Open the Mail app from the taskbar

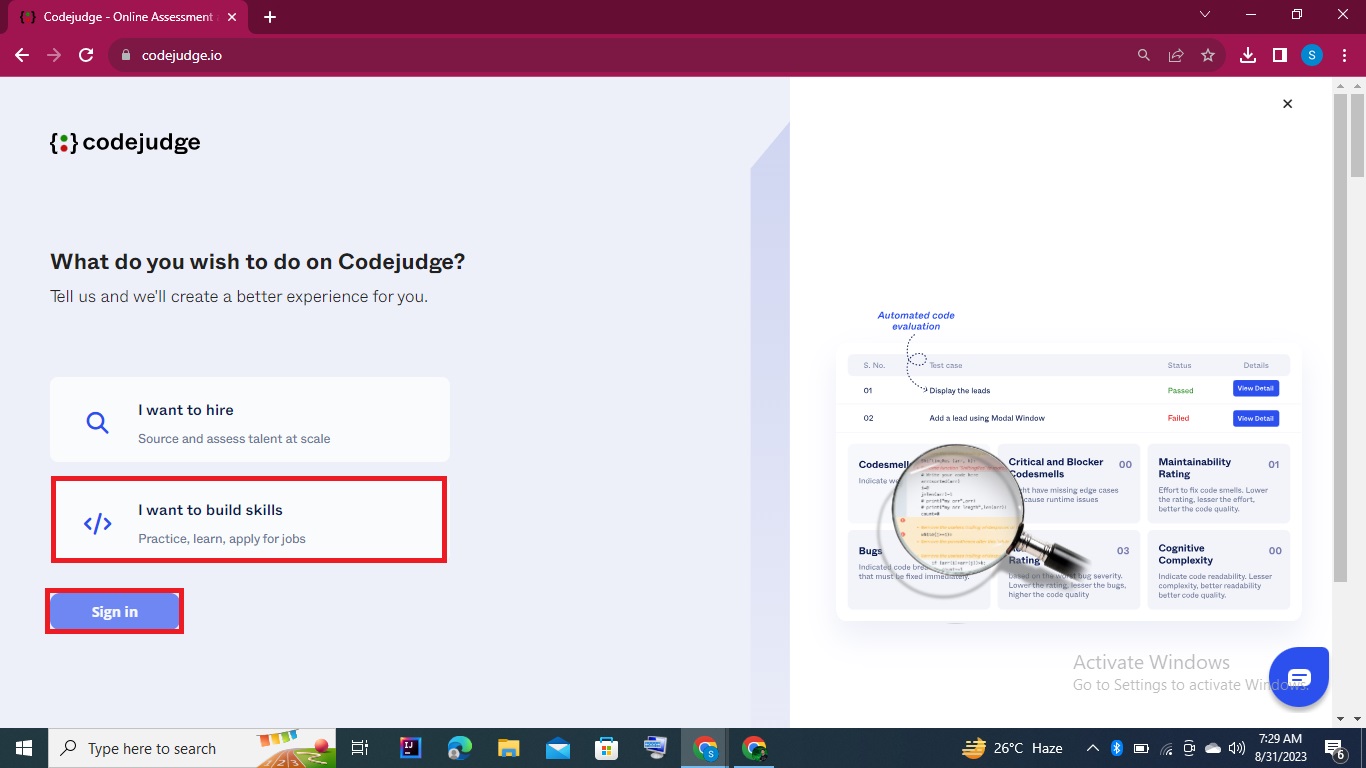tap(558, 748)
